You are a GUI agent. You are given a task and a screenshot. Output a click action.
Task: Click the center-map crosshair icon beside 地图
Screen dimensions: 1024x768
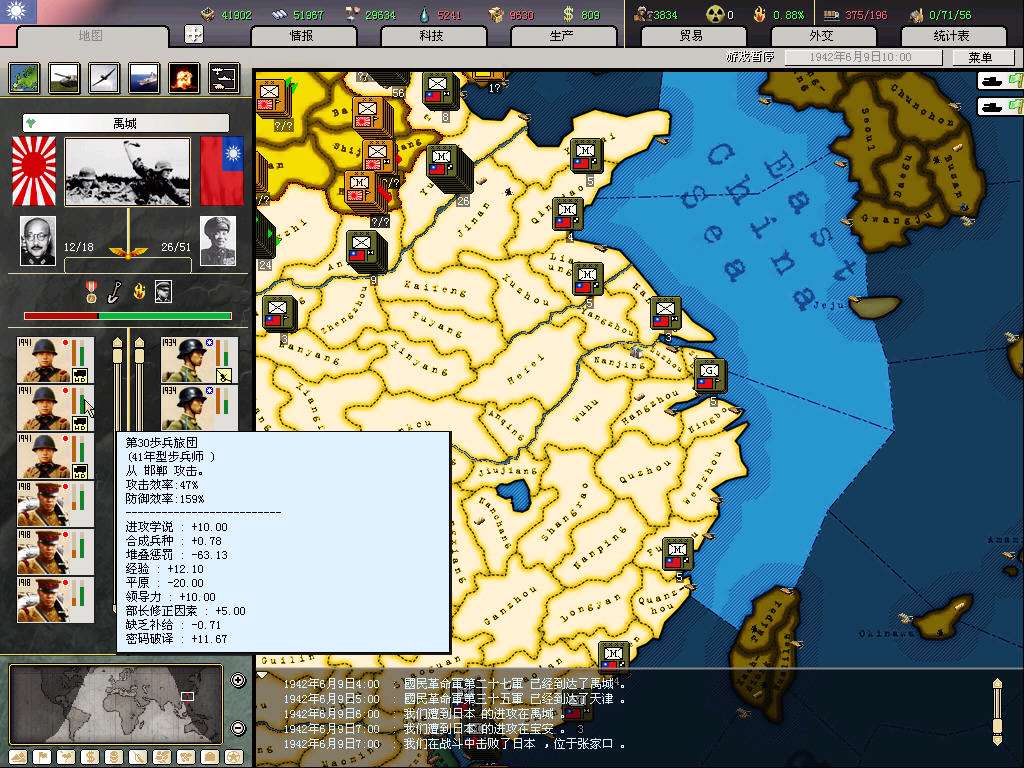coord(194,34)
